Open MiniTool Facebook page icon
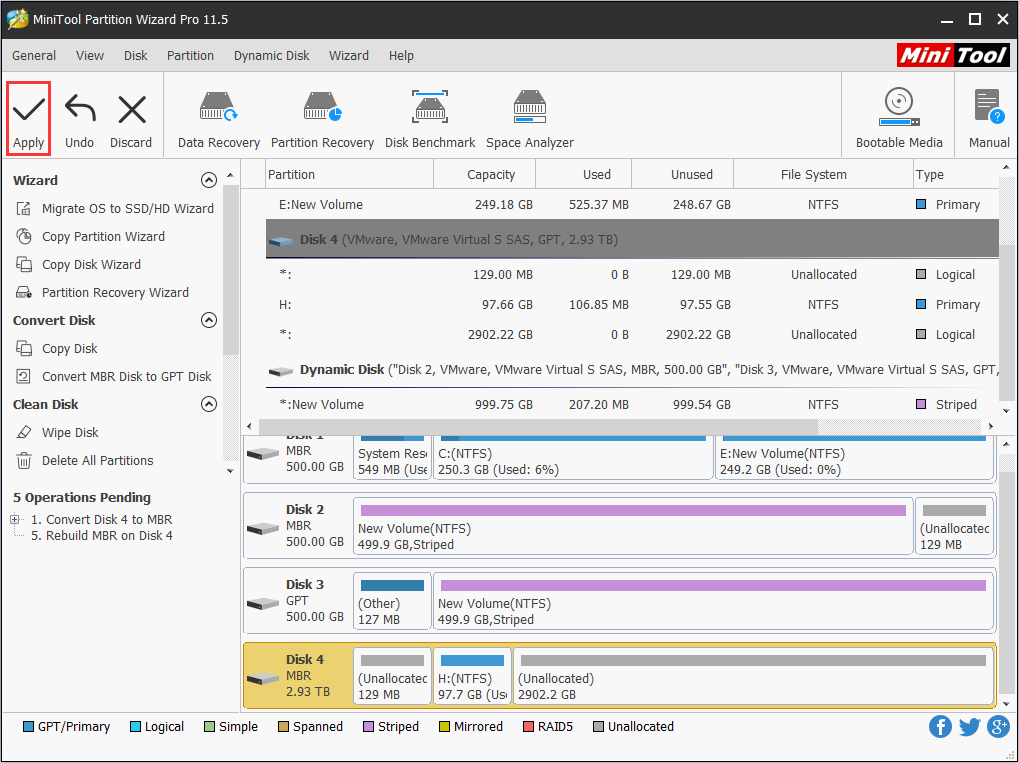 [x=940, y=727]
